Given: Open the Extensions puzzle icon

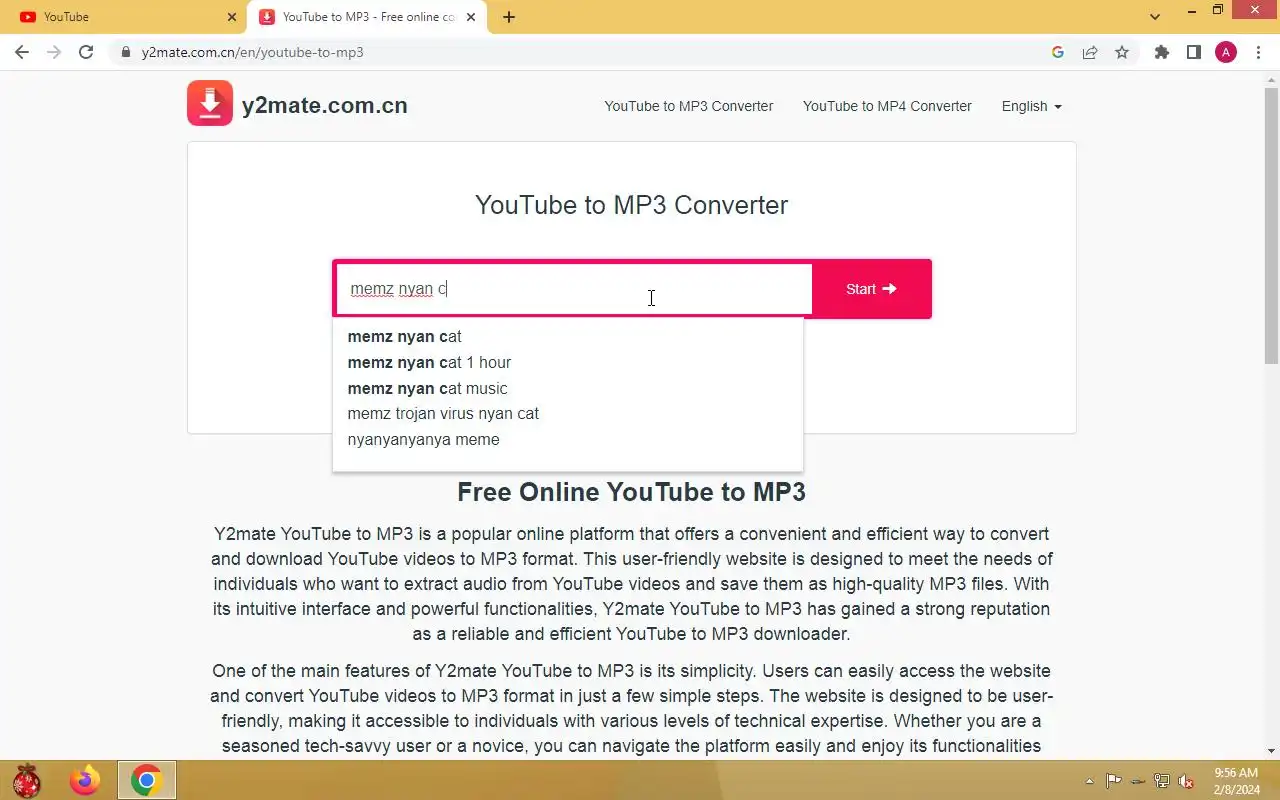Looking at the screenshot, I should pyautogui.click(x=1161, y=52).
